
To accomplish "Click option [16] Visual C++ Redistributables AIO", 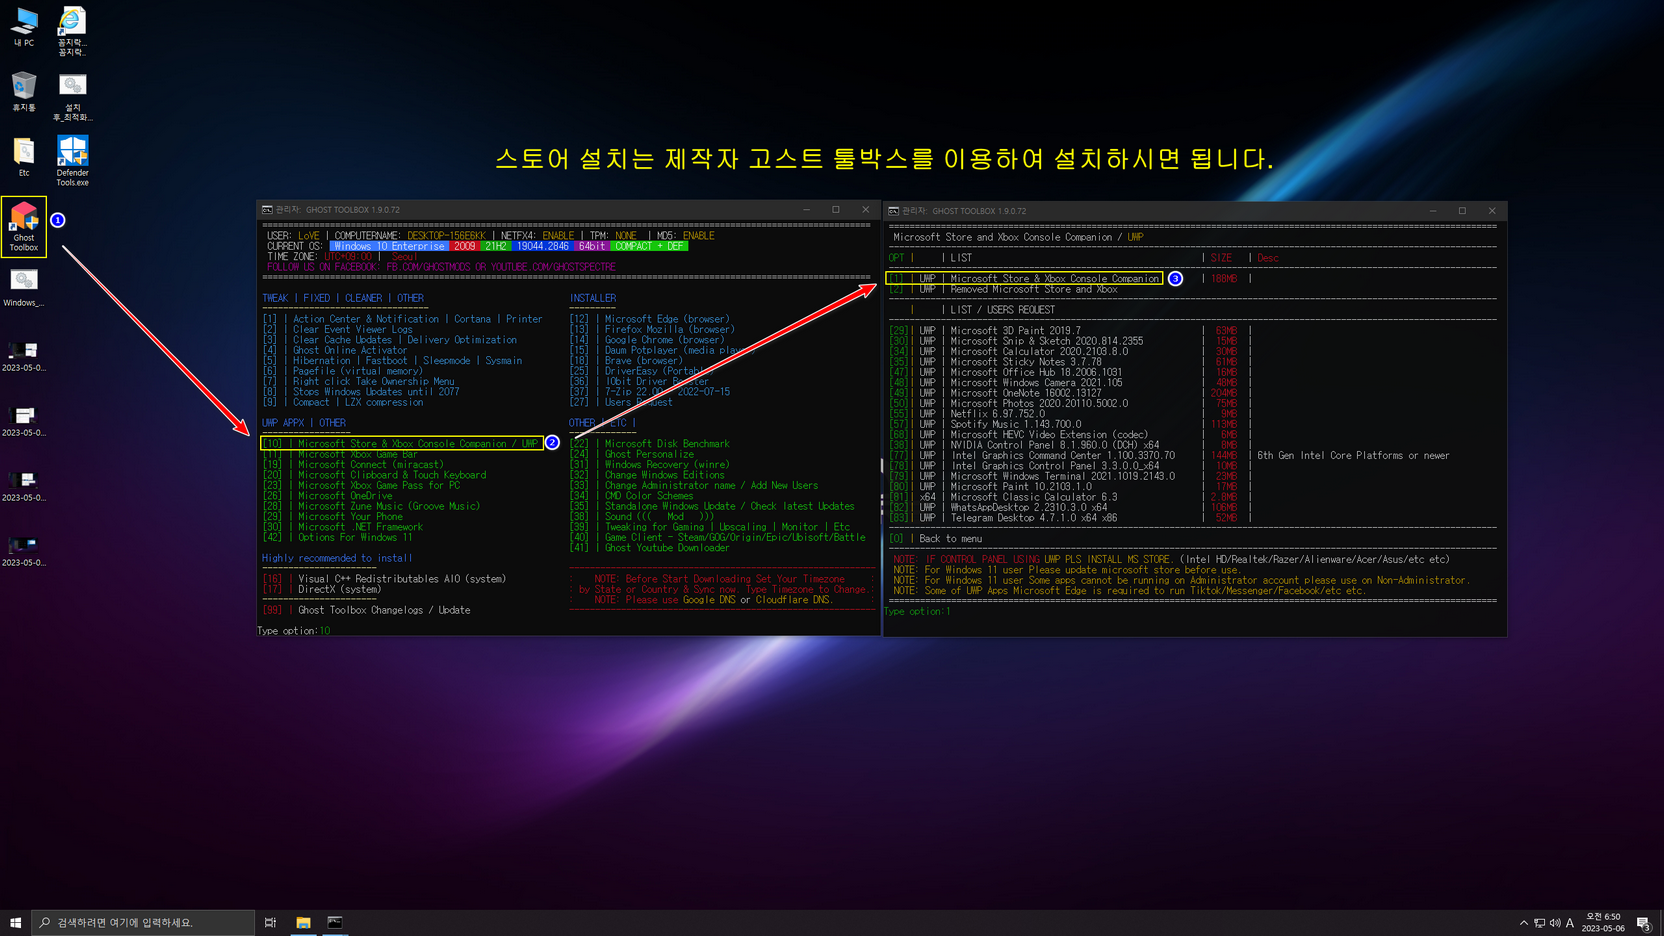I will [384, 579].
